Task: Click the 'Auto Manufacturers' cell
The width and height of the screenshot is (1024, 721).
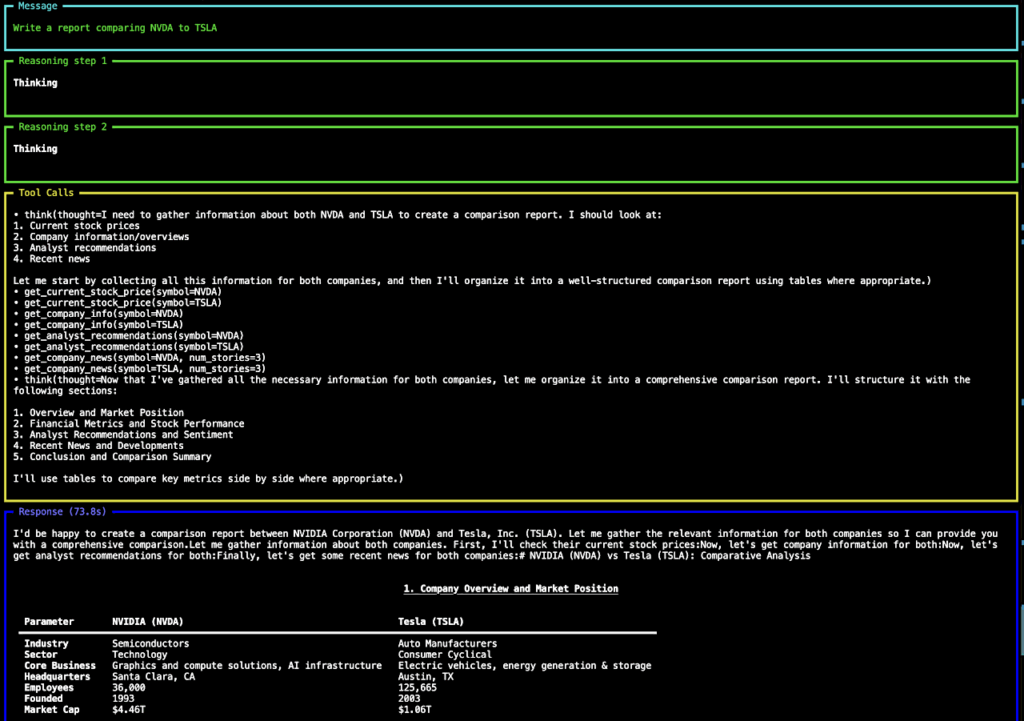Action: click(x=447, y=644)
